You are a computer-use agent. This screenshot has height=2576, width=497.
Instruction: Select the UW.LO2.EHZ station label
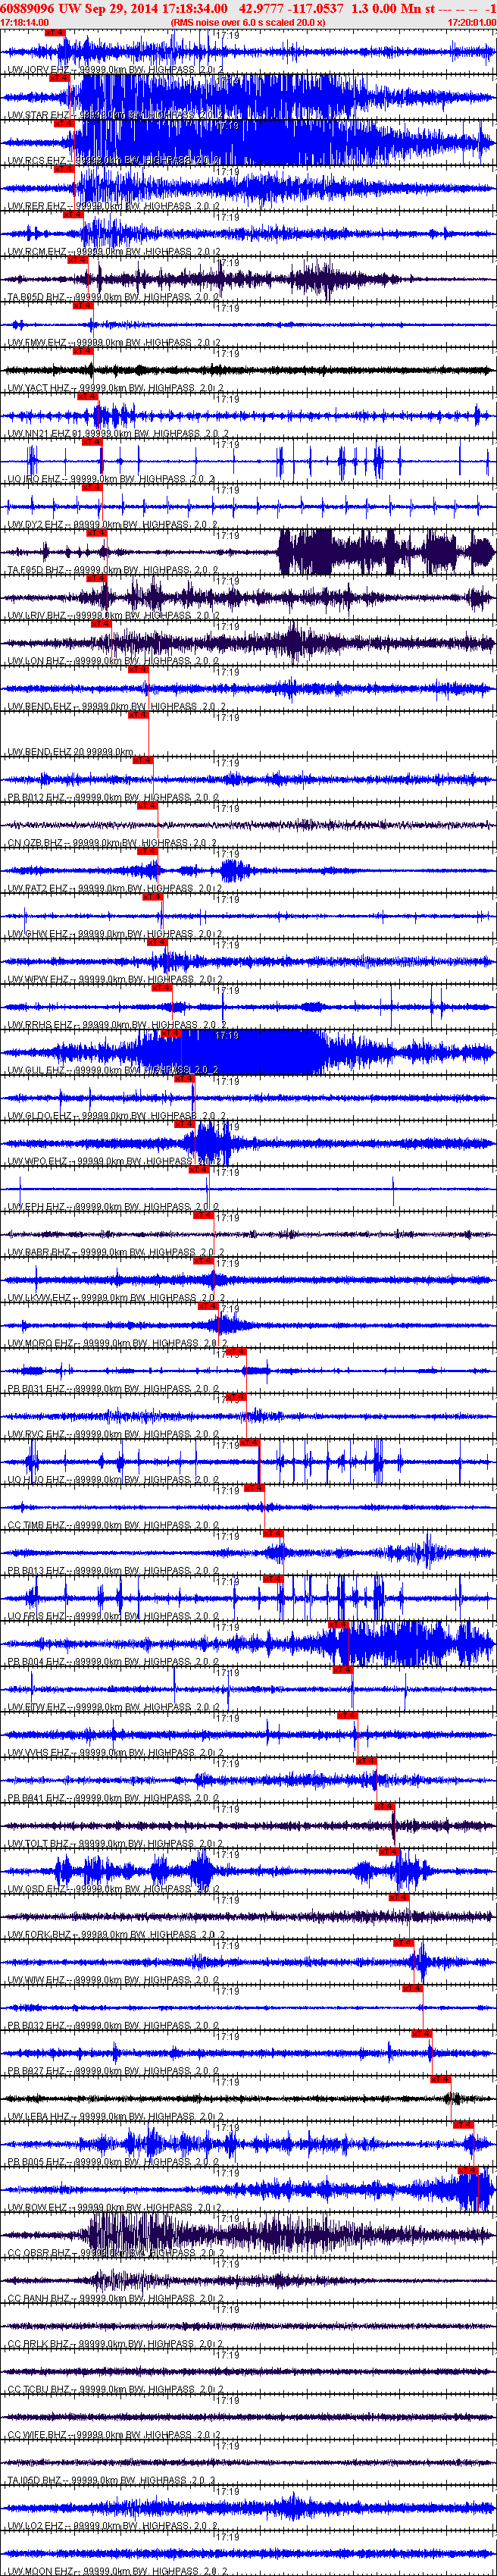[112, 2526]
